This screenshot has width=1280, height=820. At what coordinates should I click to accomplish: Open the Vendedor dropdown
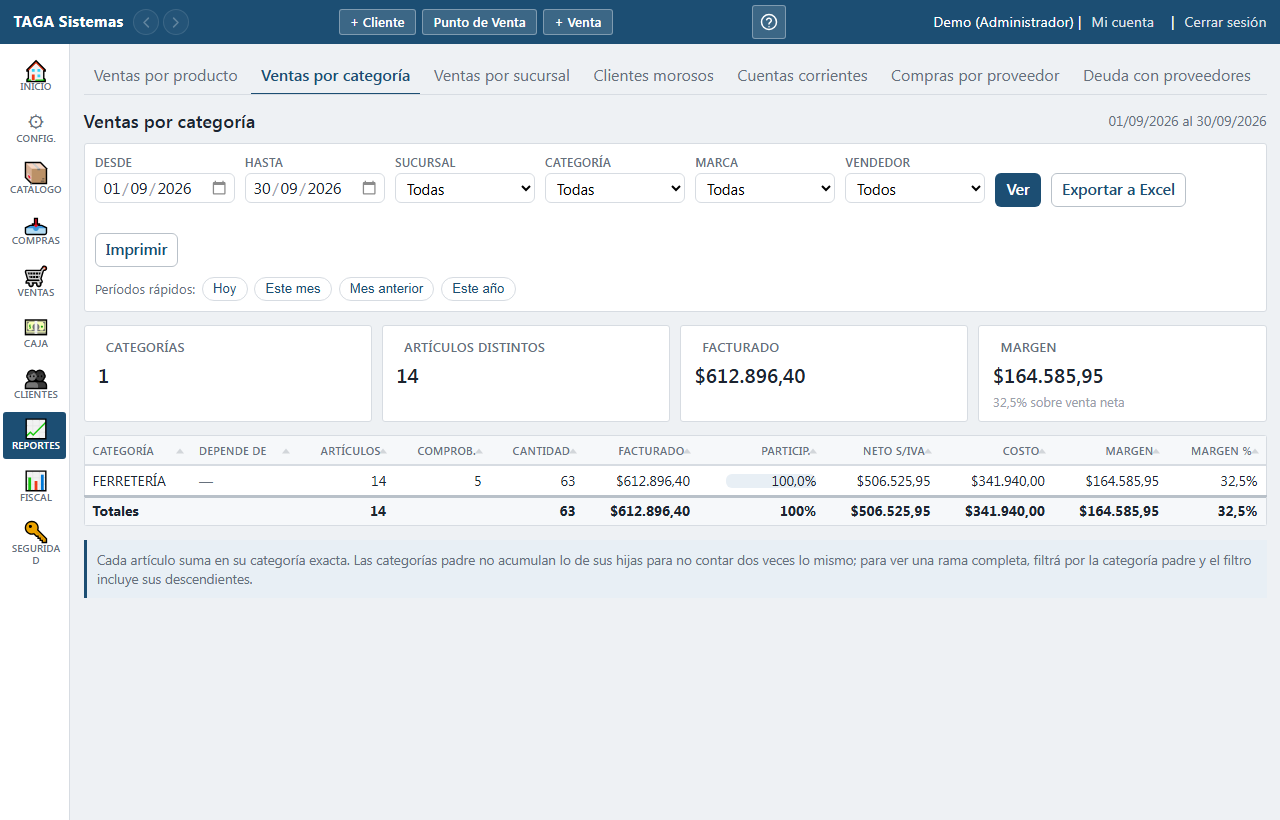coord(915,189)
